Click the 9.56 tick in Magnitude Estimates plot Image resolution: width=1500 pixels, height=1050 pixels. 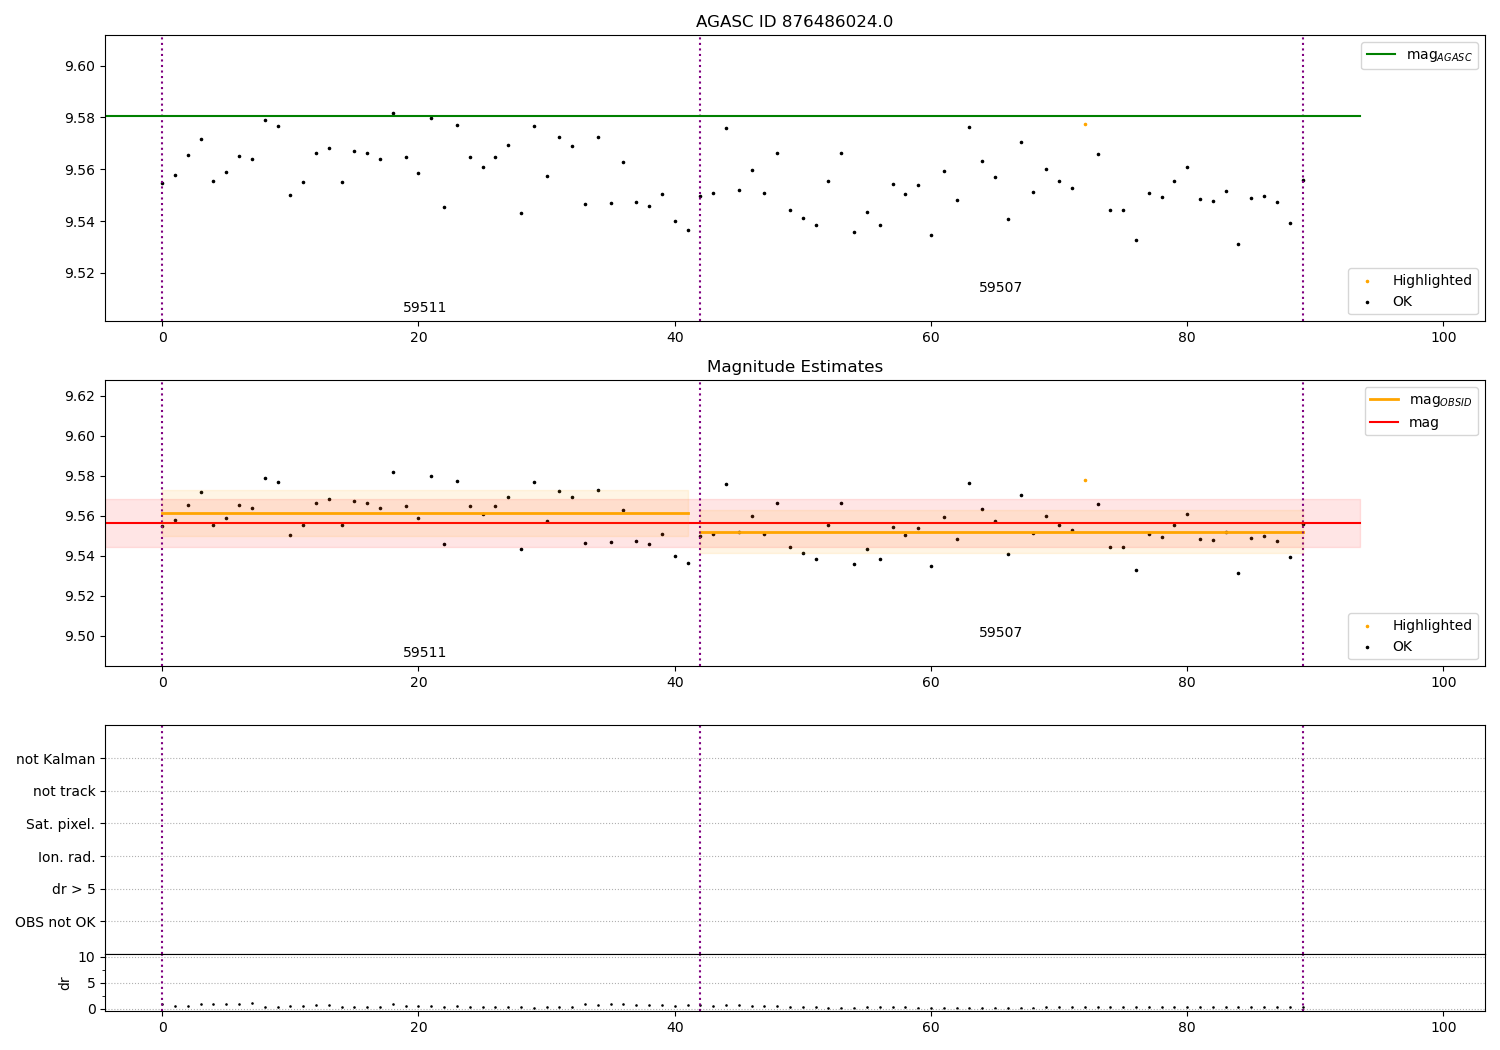(x=79, y=516)
